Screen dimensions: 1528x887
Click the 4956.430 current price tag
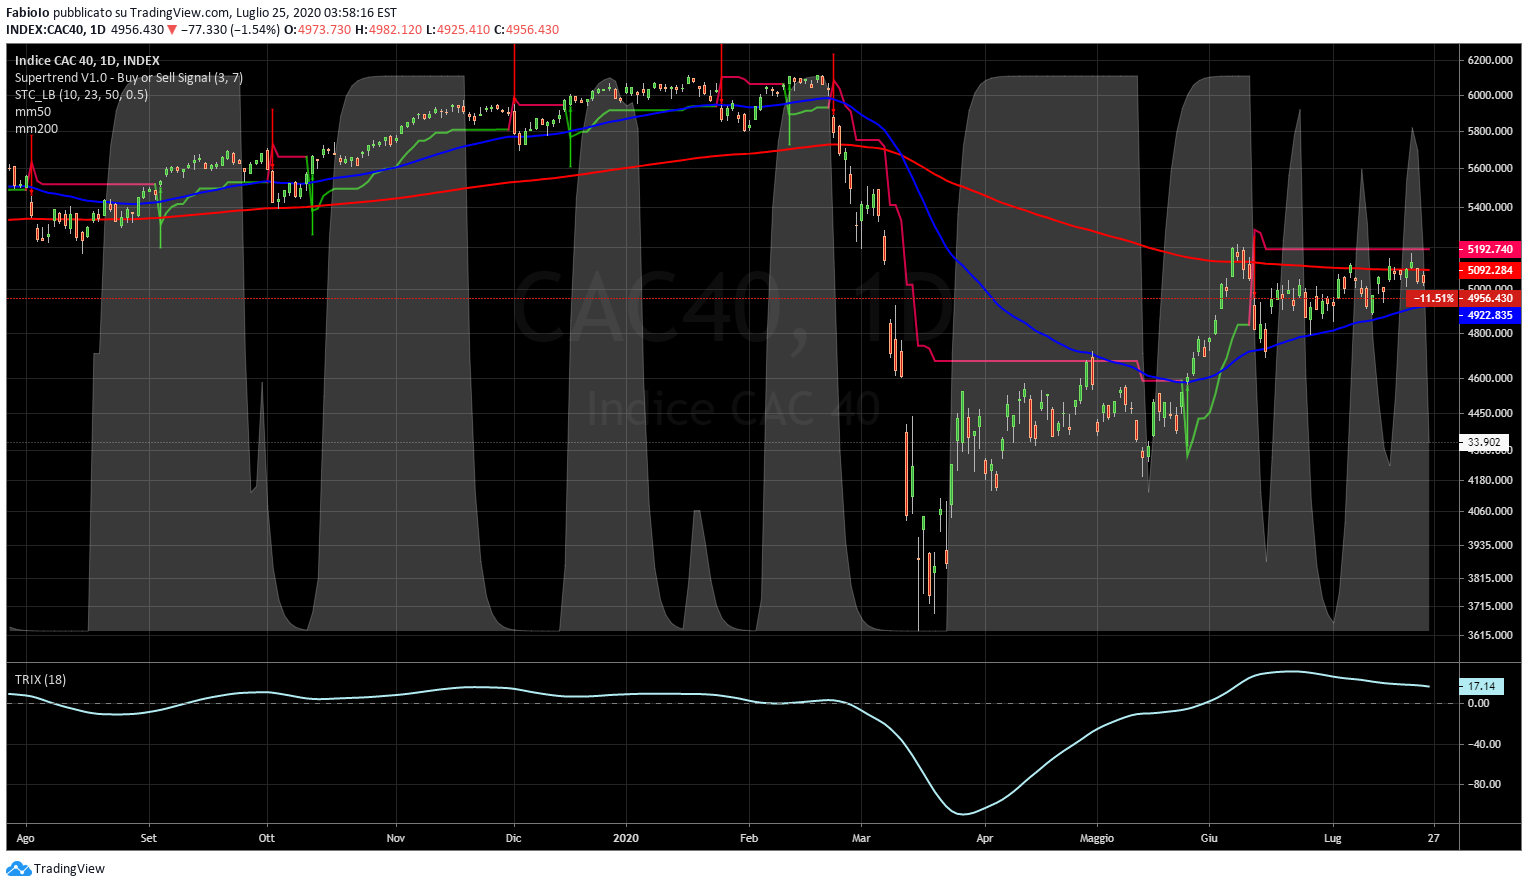(1490, 298)
